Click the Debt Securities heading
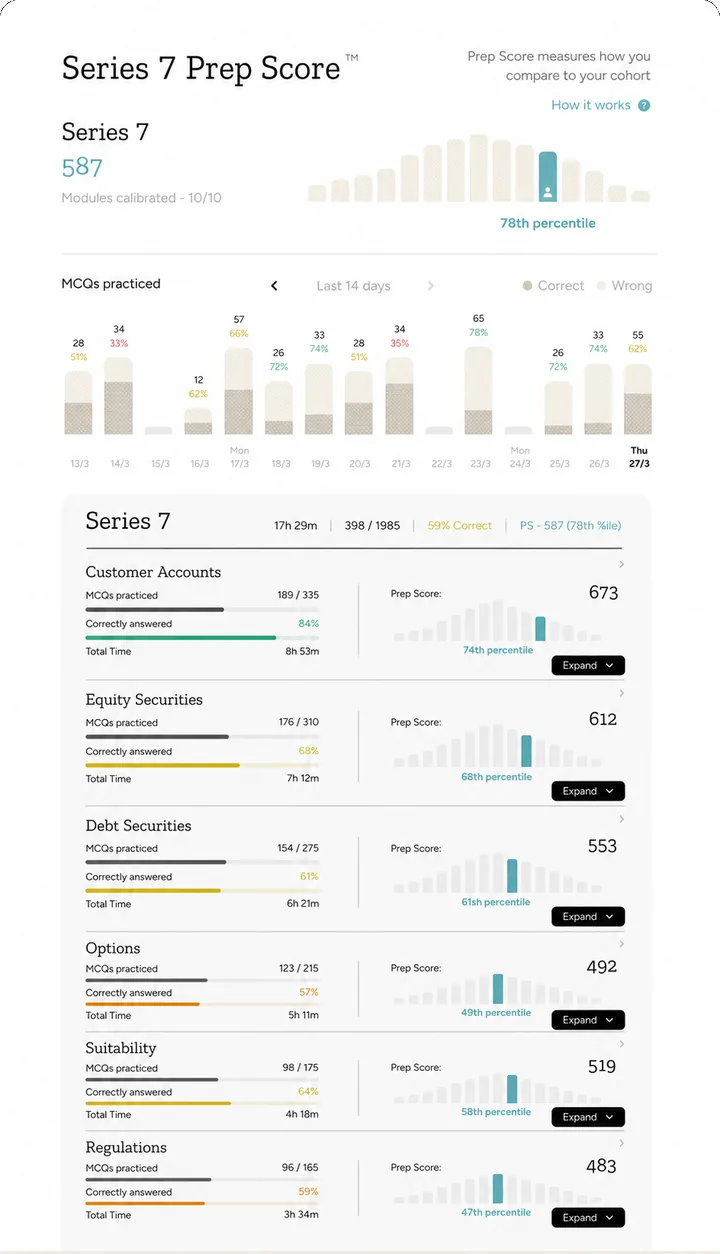 [x=138, y=826]
